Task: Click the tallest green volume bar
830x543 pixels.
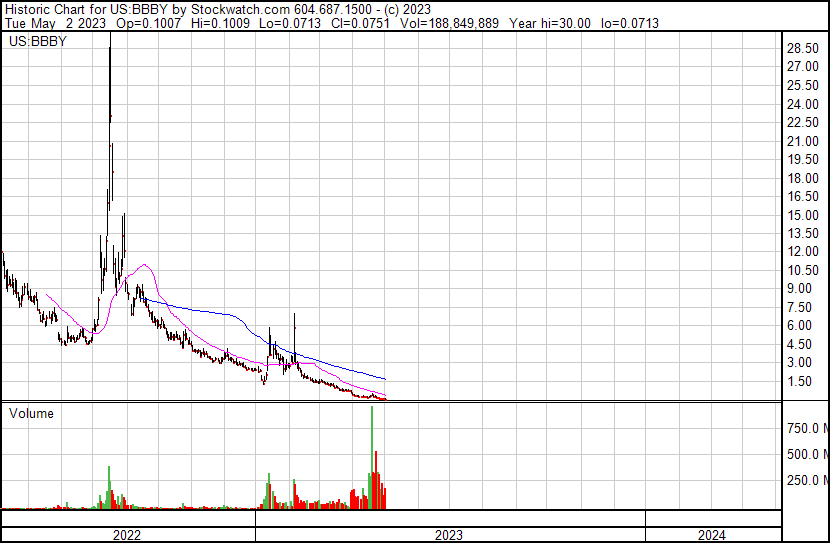Action: (372, 457)
